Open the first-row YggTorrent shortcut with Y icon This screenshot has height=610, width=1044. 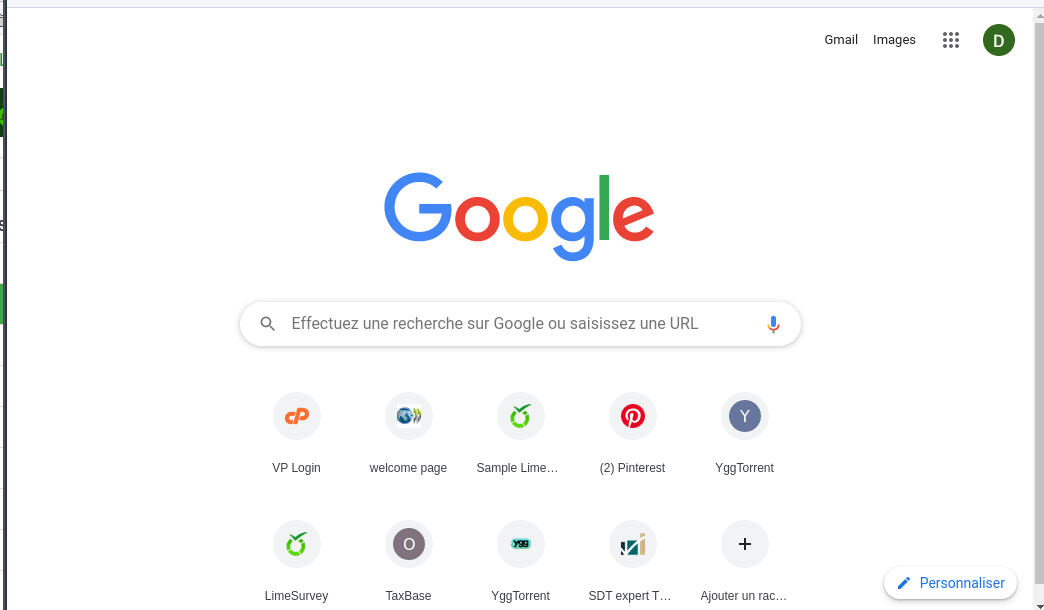745,416
